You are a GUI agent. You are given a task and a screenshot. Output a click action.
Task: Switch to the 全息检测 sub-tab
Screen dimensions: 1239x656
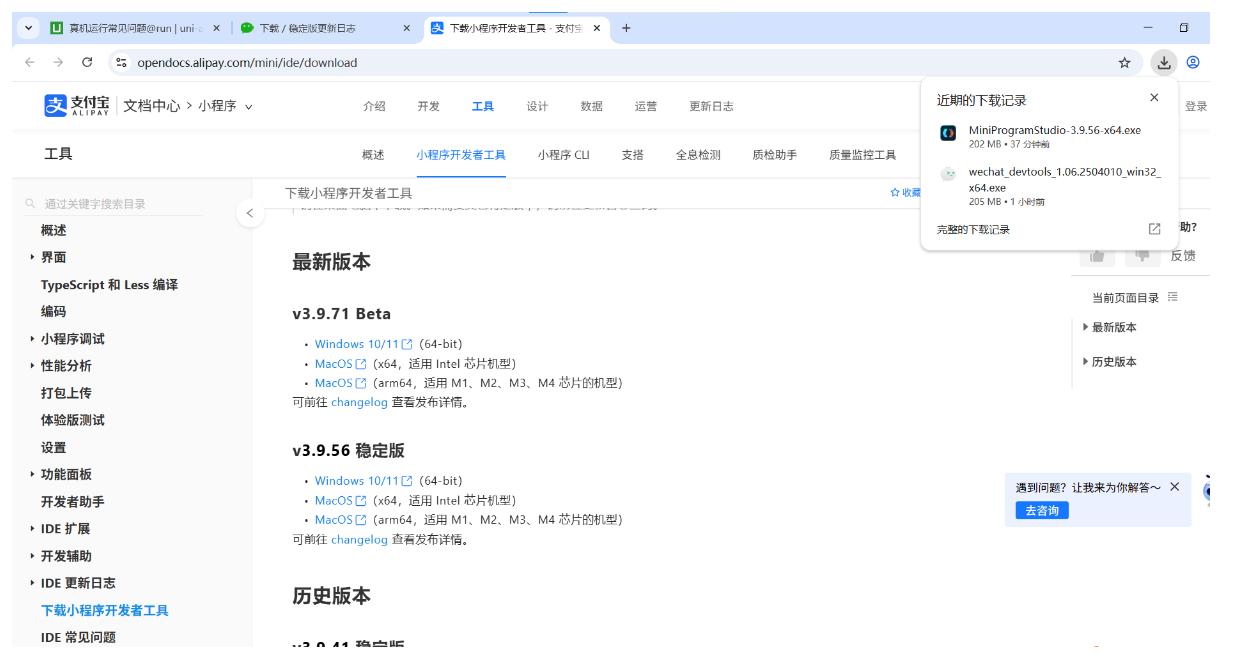point(698,155)
